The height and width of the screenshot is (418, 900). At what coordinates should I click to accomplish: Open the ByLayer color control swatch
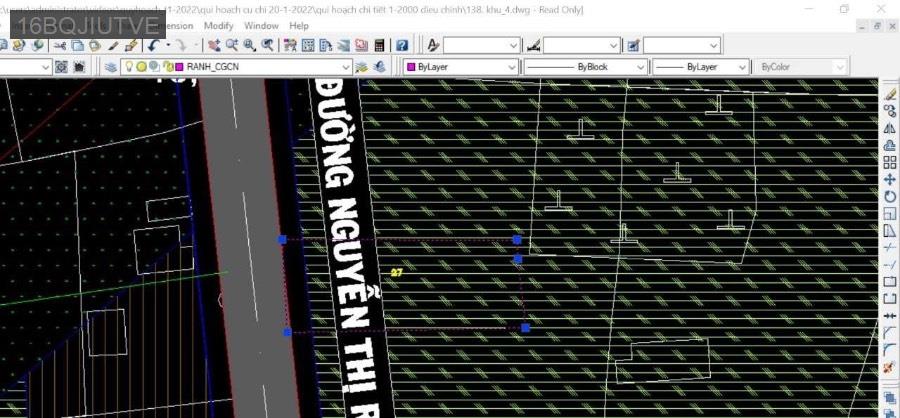coord(411,67)
